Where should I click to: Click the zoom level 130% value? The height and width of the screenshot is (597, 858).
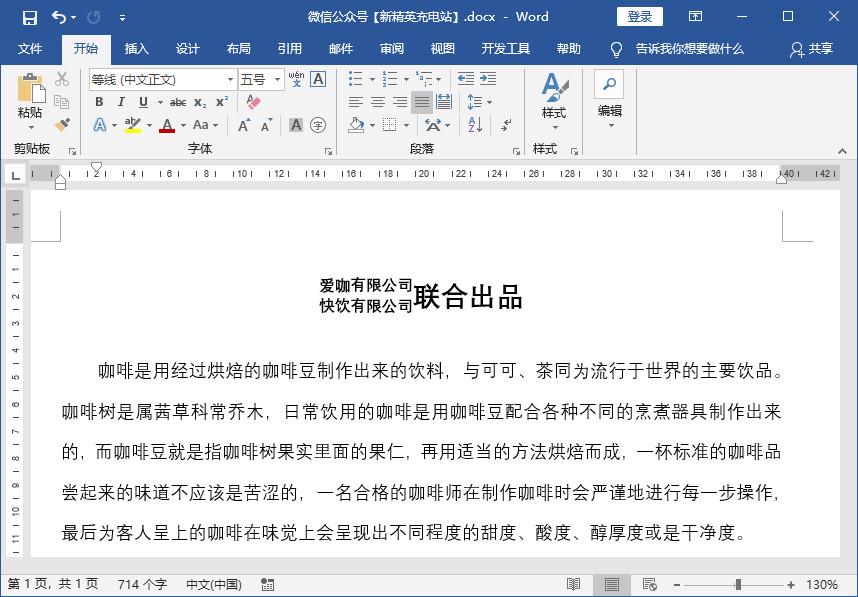[821, 584]
